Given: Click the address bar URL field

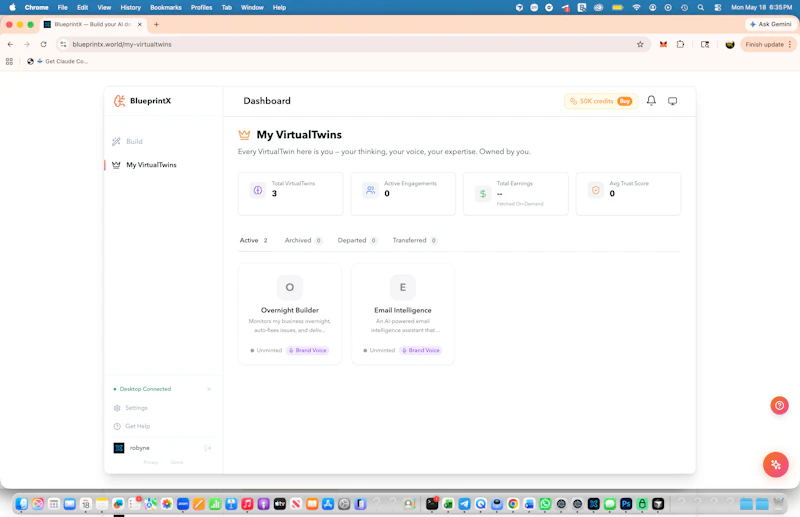Looking at the screenshot, I should click(x=352, y=44).
